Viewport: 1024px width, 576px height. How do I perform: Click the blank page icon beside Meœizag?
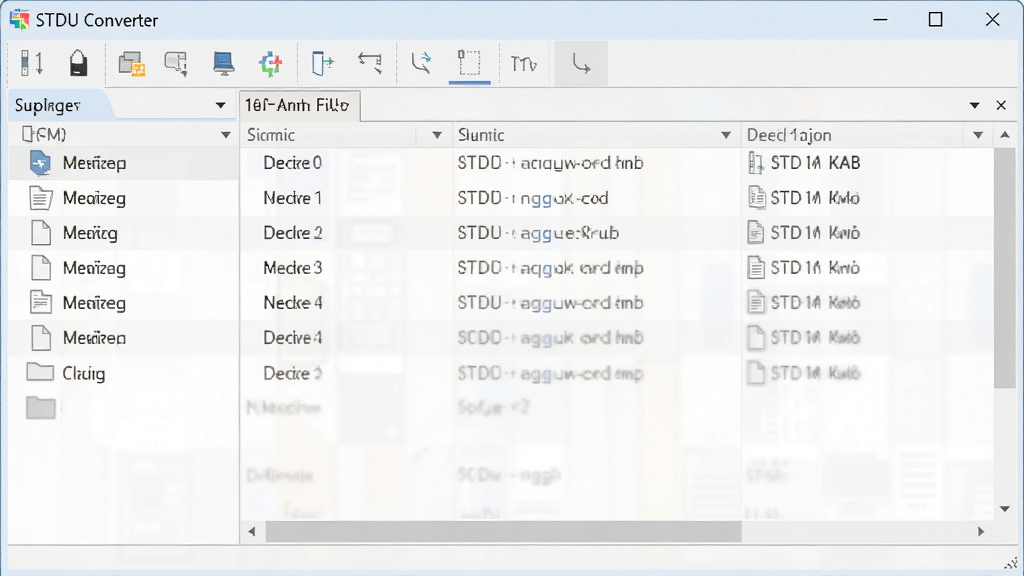click(41, 268)
